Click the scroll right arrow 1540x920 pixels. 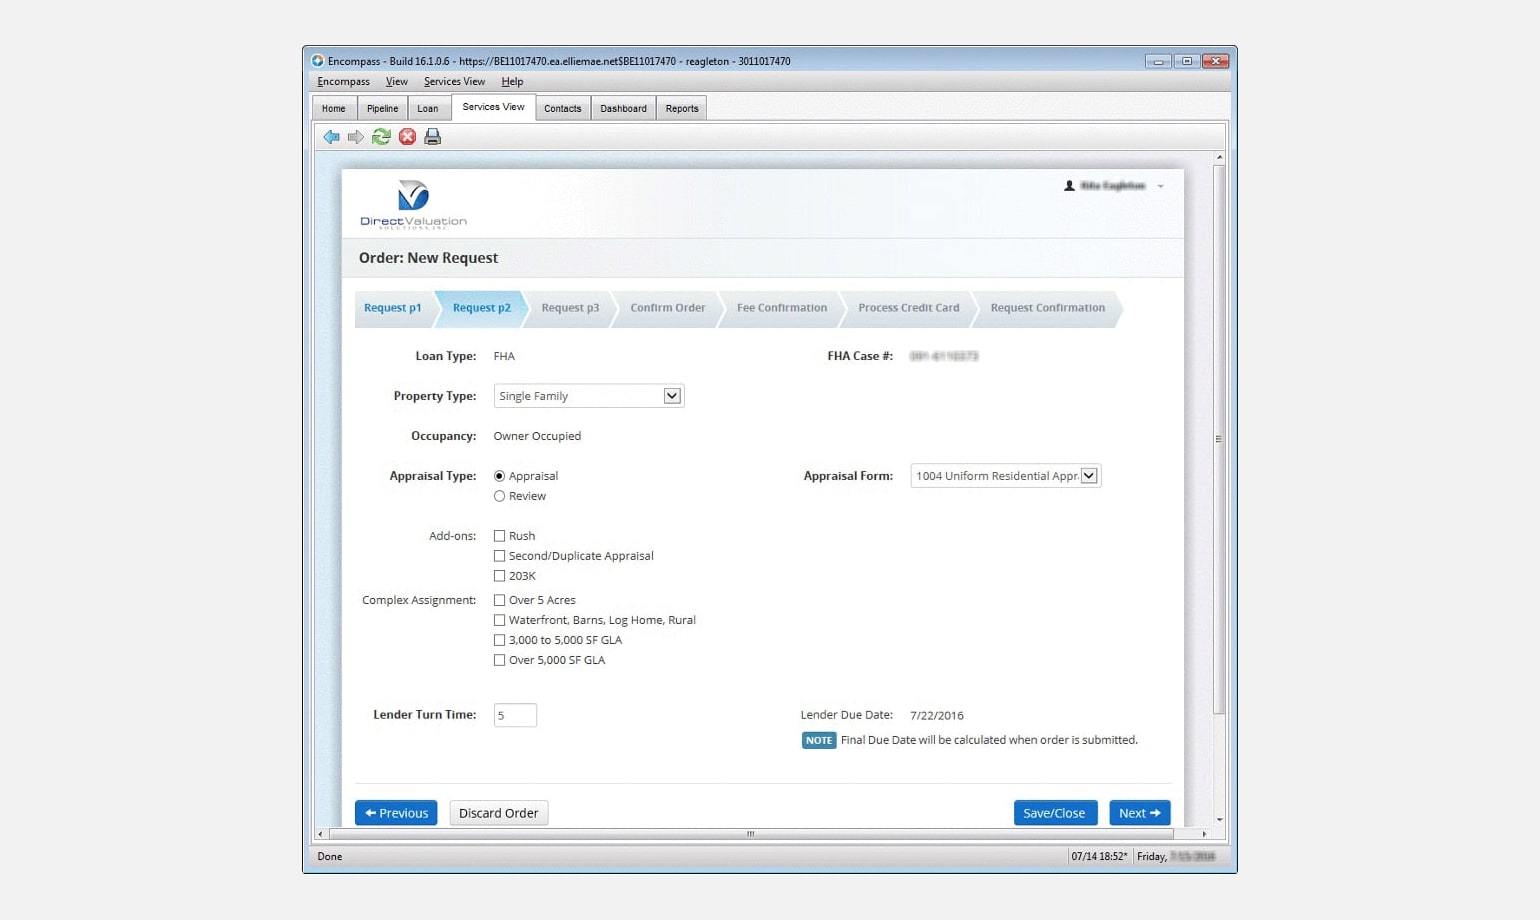(x=1204, y=834)
